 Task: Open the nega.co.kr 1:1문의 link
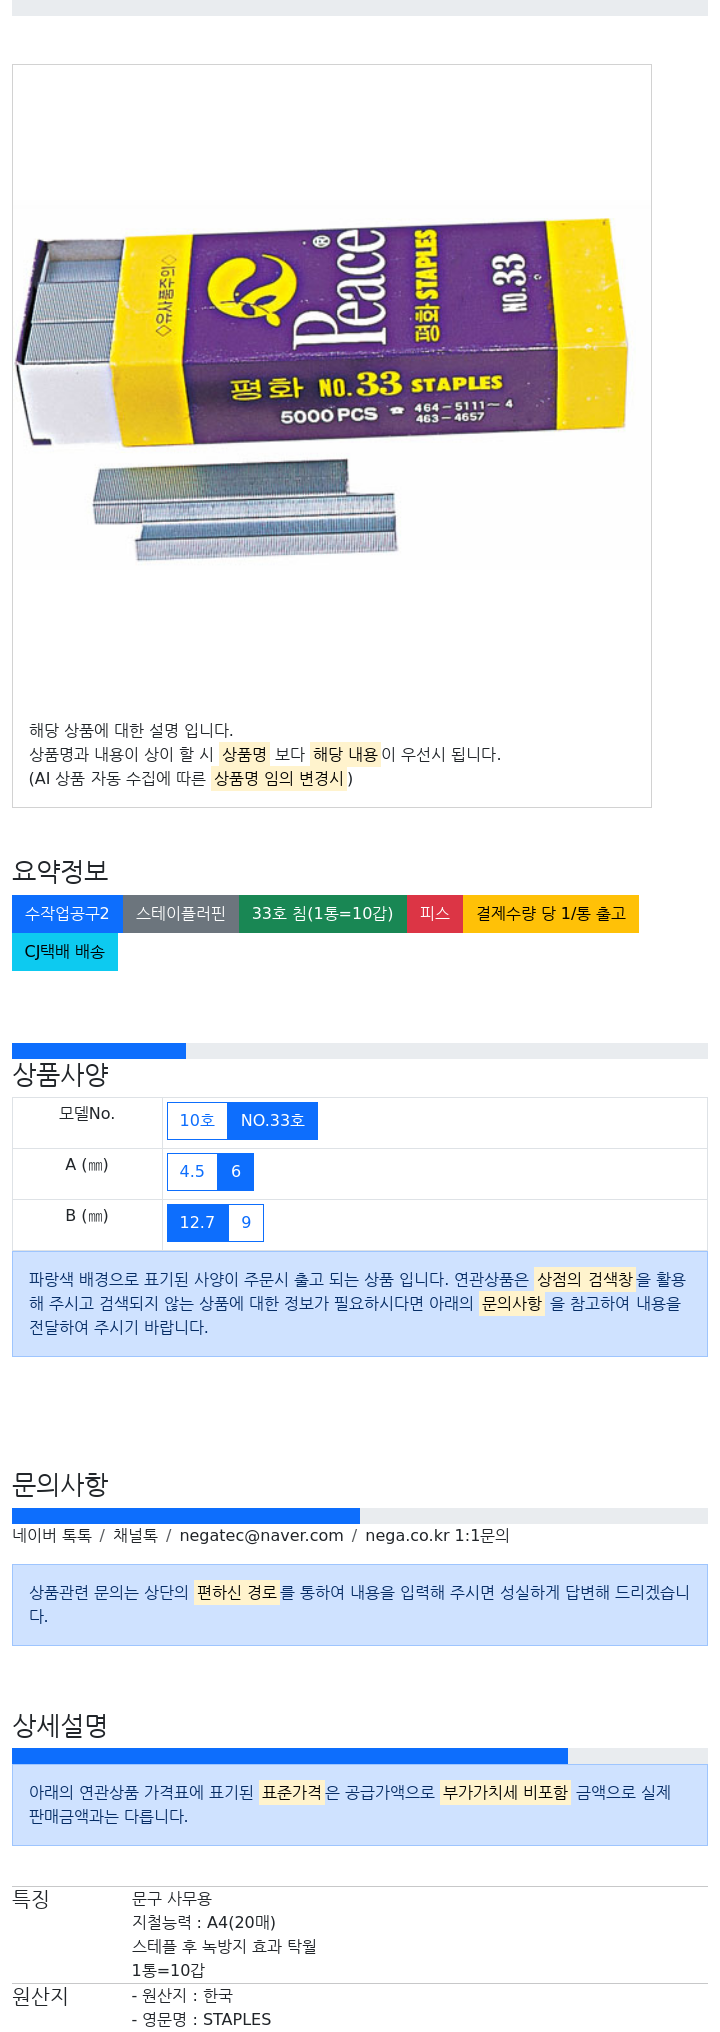(x=437, y=1536)
